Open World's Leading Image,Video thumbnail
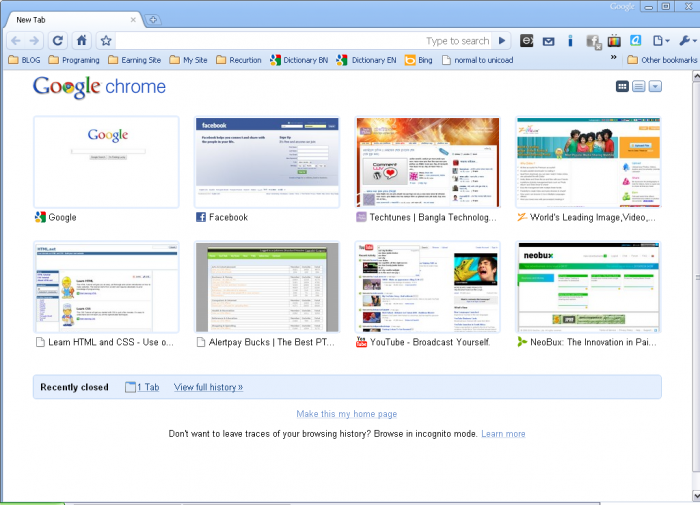Image resolution: width=700 pixels, height=505 pixels. tap(588, 162)
